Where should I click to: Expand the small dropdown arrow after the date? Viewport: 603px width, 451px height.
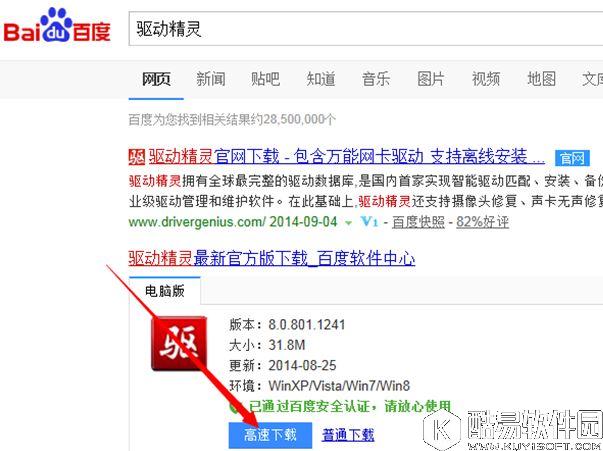(x=348, y=223)
